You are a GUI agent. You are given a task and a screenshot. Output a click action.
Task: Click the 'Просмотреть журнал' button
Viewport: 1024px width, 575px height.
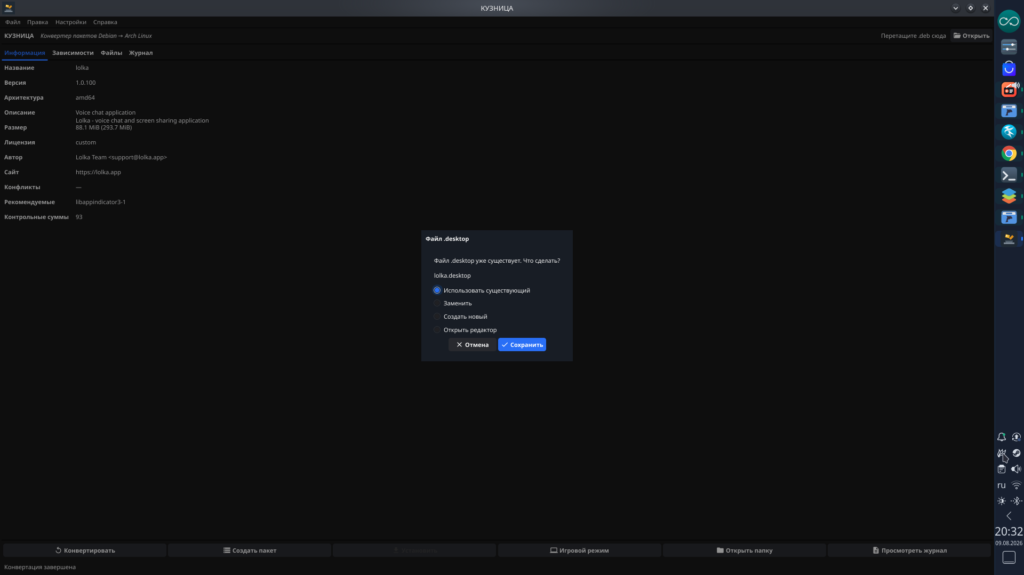(x=909, y=550)
